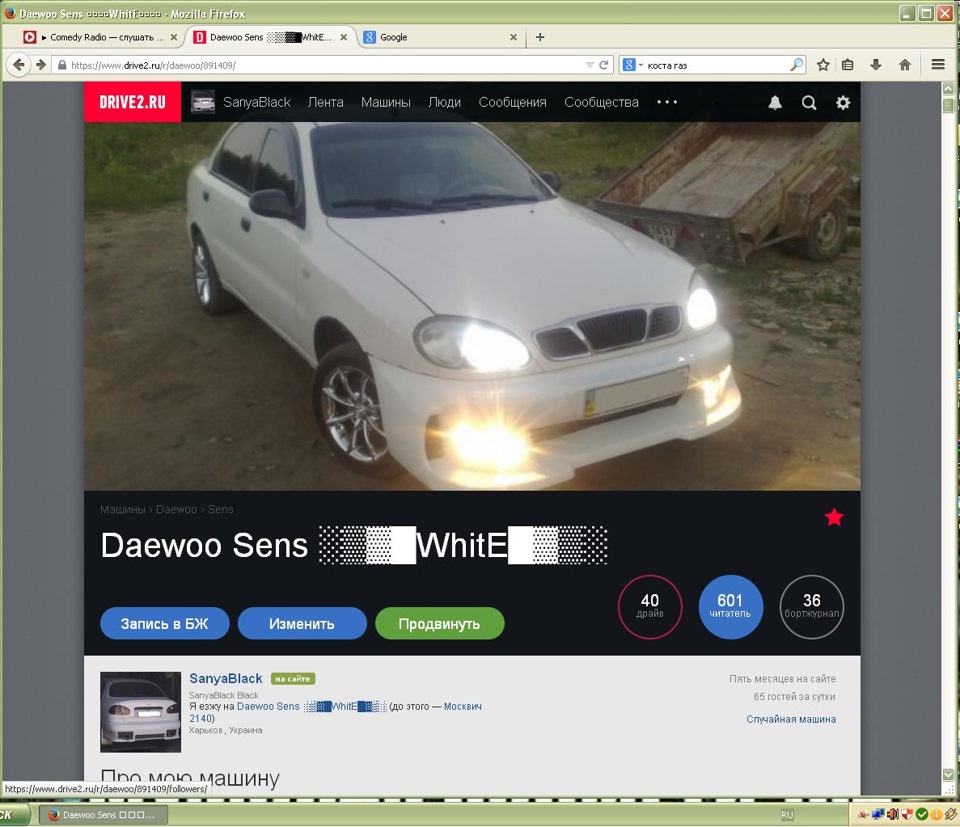Open the search engine selector dropdown

point(631,65)
